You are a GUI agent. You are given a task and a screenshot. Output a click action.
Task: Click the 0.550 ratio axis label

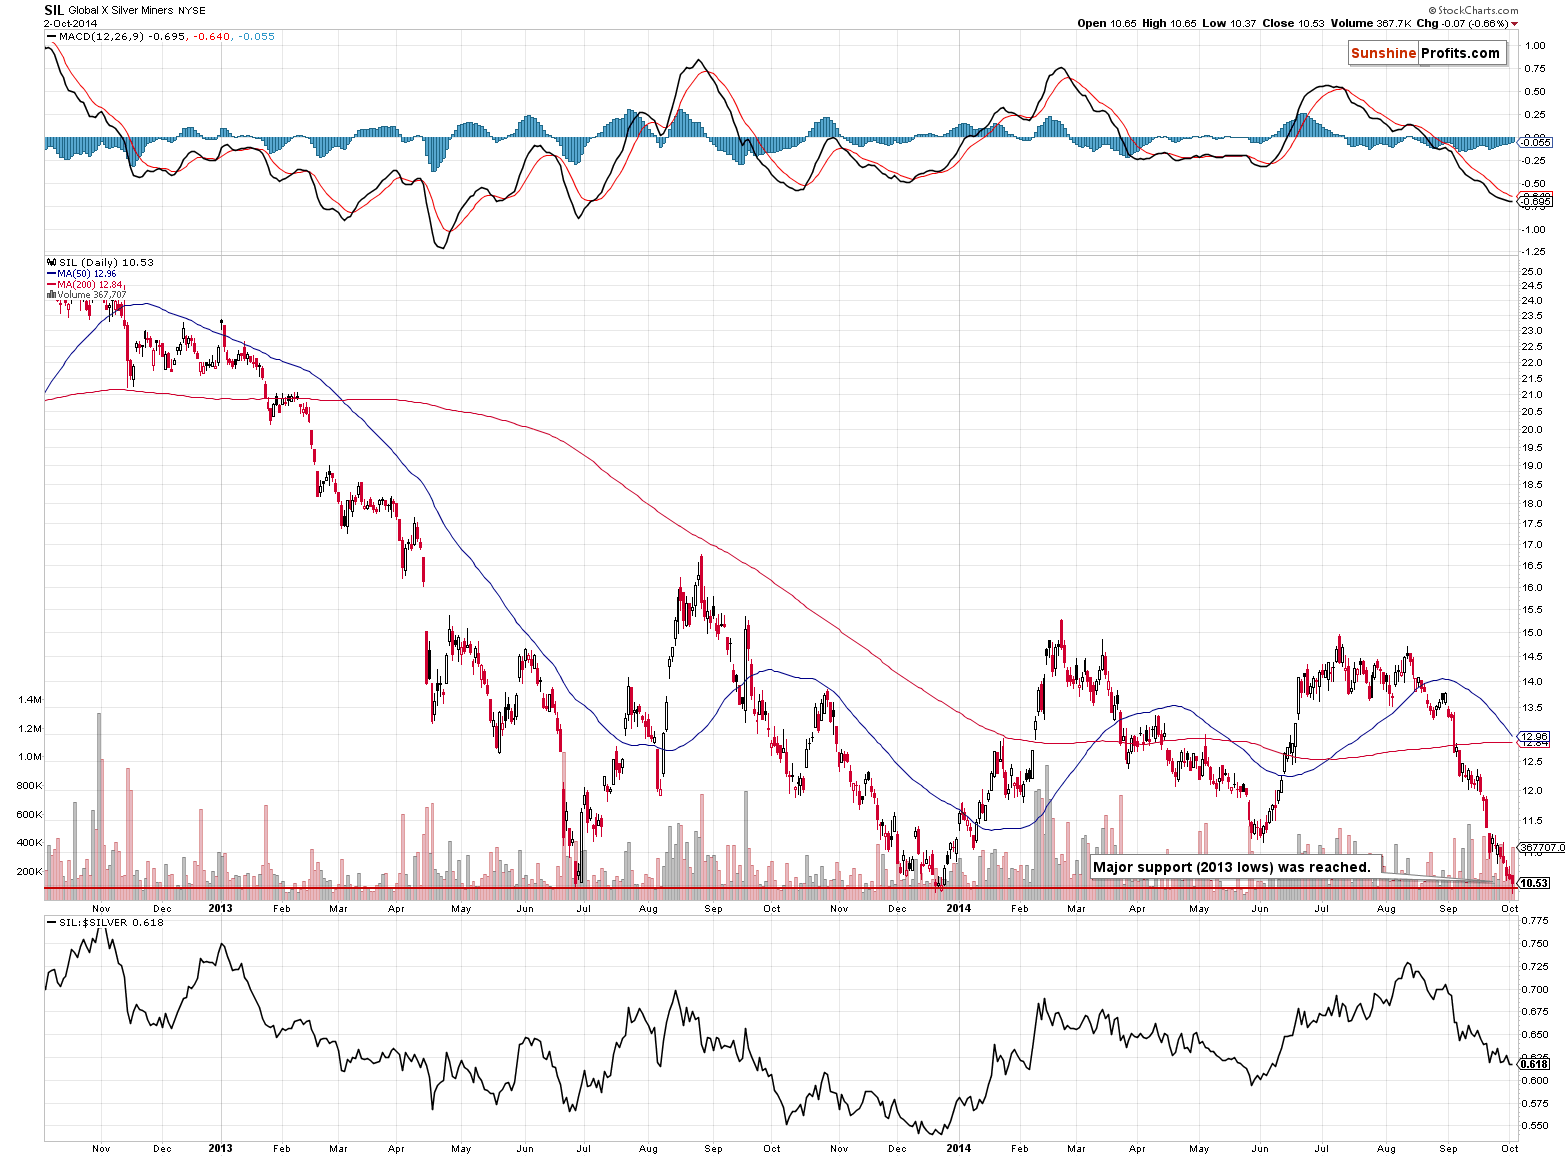coord(1535,1125)
